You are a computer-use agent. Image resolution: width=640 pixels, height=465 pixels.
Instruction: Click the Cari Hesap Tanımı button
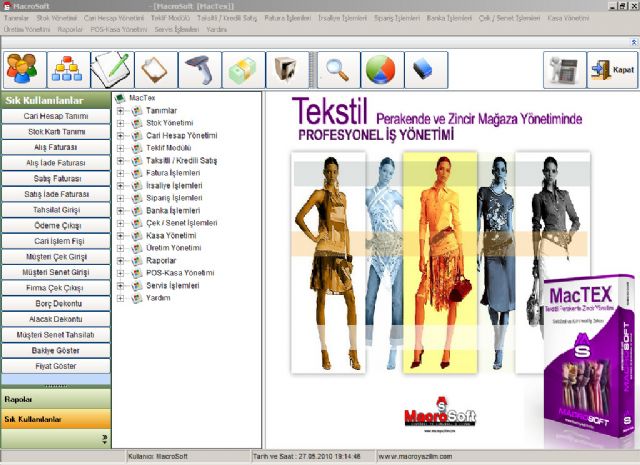coord(56,116)
